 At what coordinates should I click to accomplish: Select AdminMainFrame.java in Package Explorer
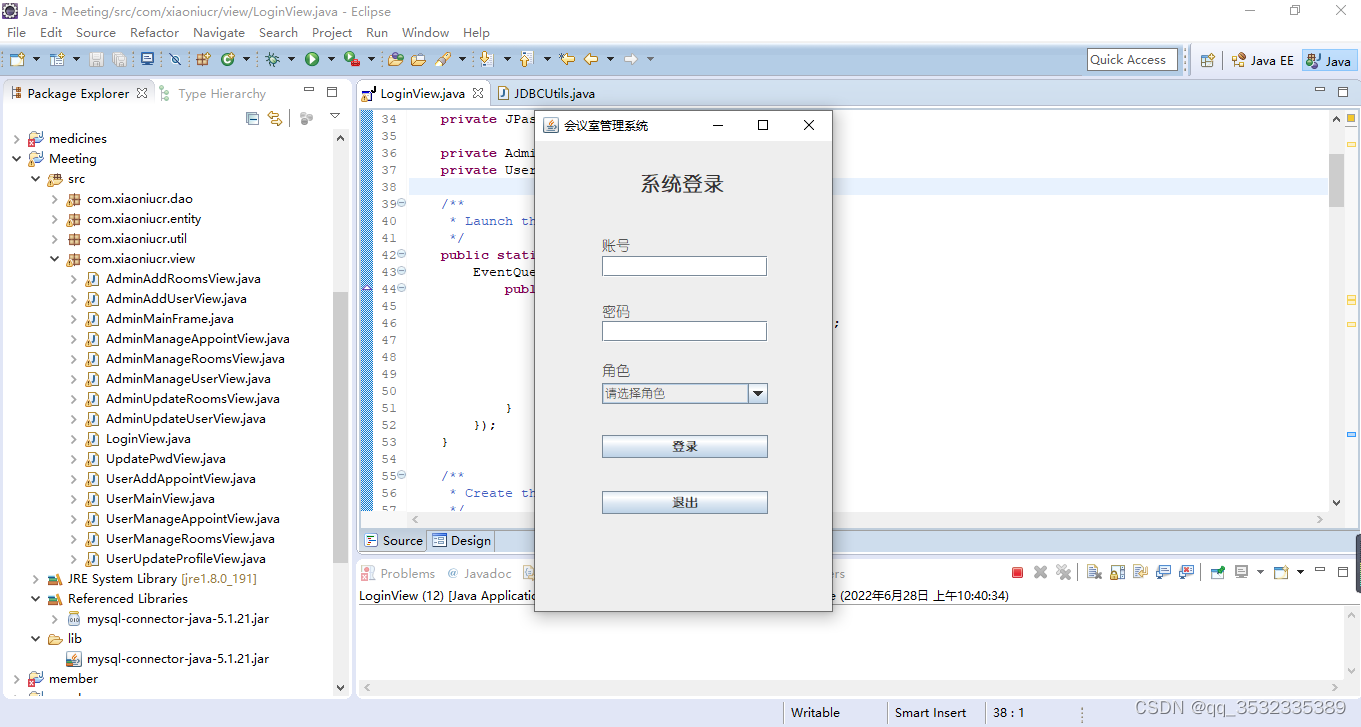(170, 319)
